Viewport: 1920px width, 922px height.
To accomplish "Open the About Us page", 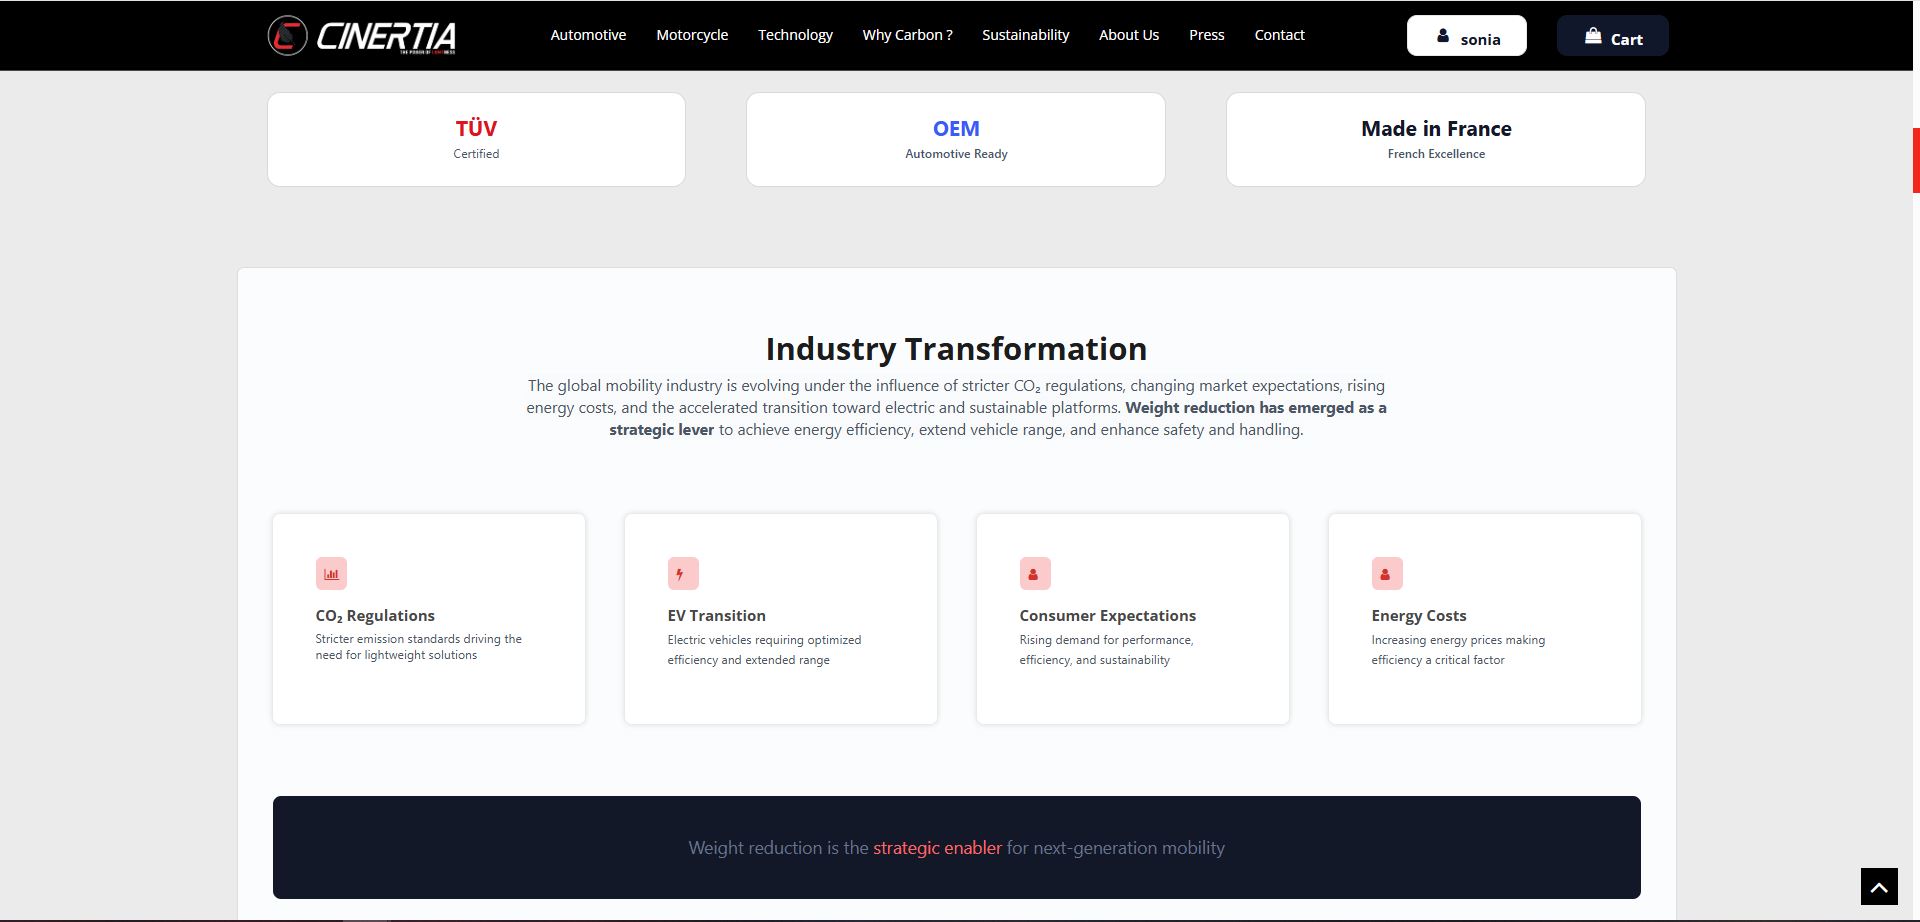I will click(x=1129, y=35).
